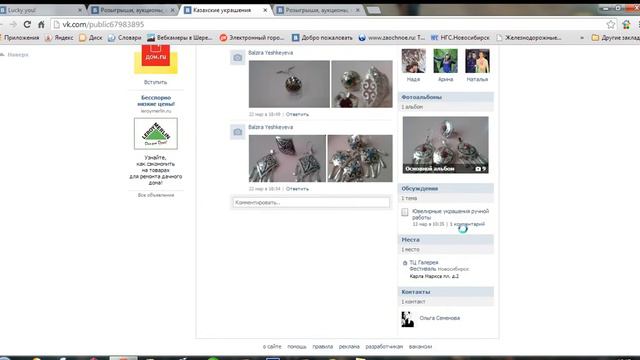
Task: Open the single brooch photo thumbnail
Action: [289, 84]
